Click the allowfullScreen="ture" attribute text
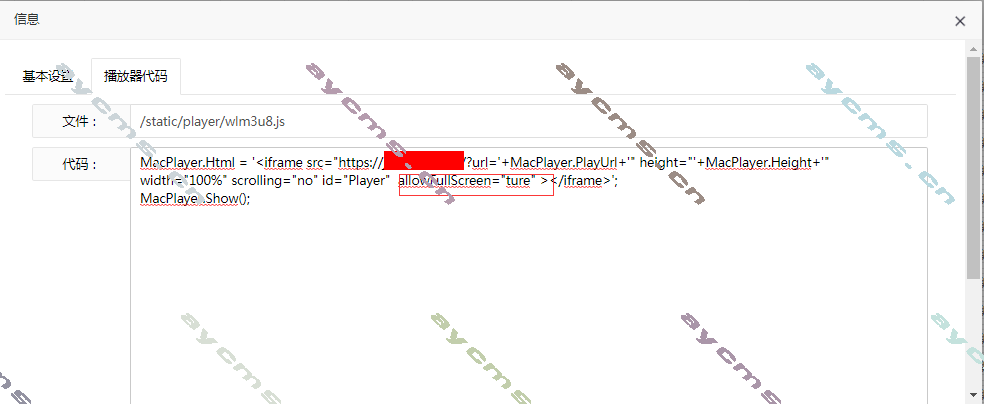 pos(467,181)
